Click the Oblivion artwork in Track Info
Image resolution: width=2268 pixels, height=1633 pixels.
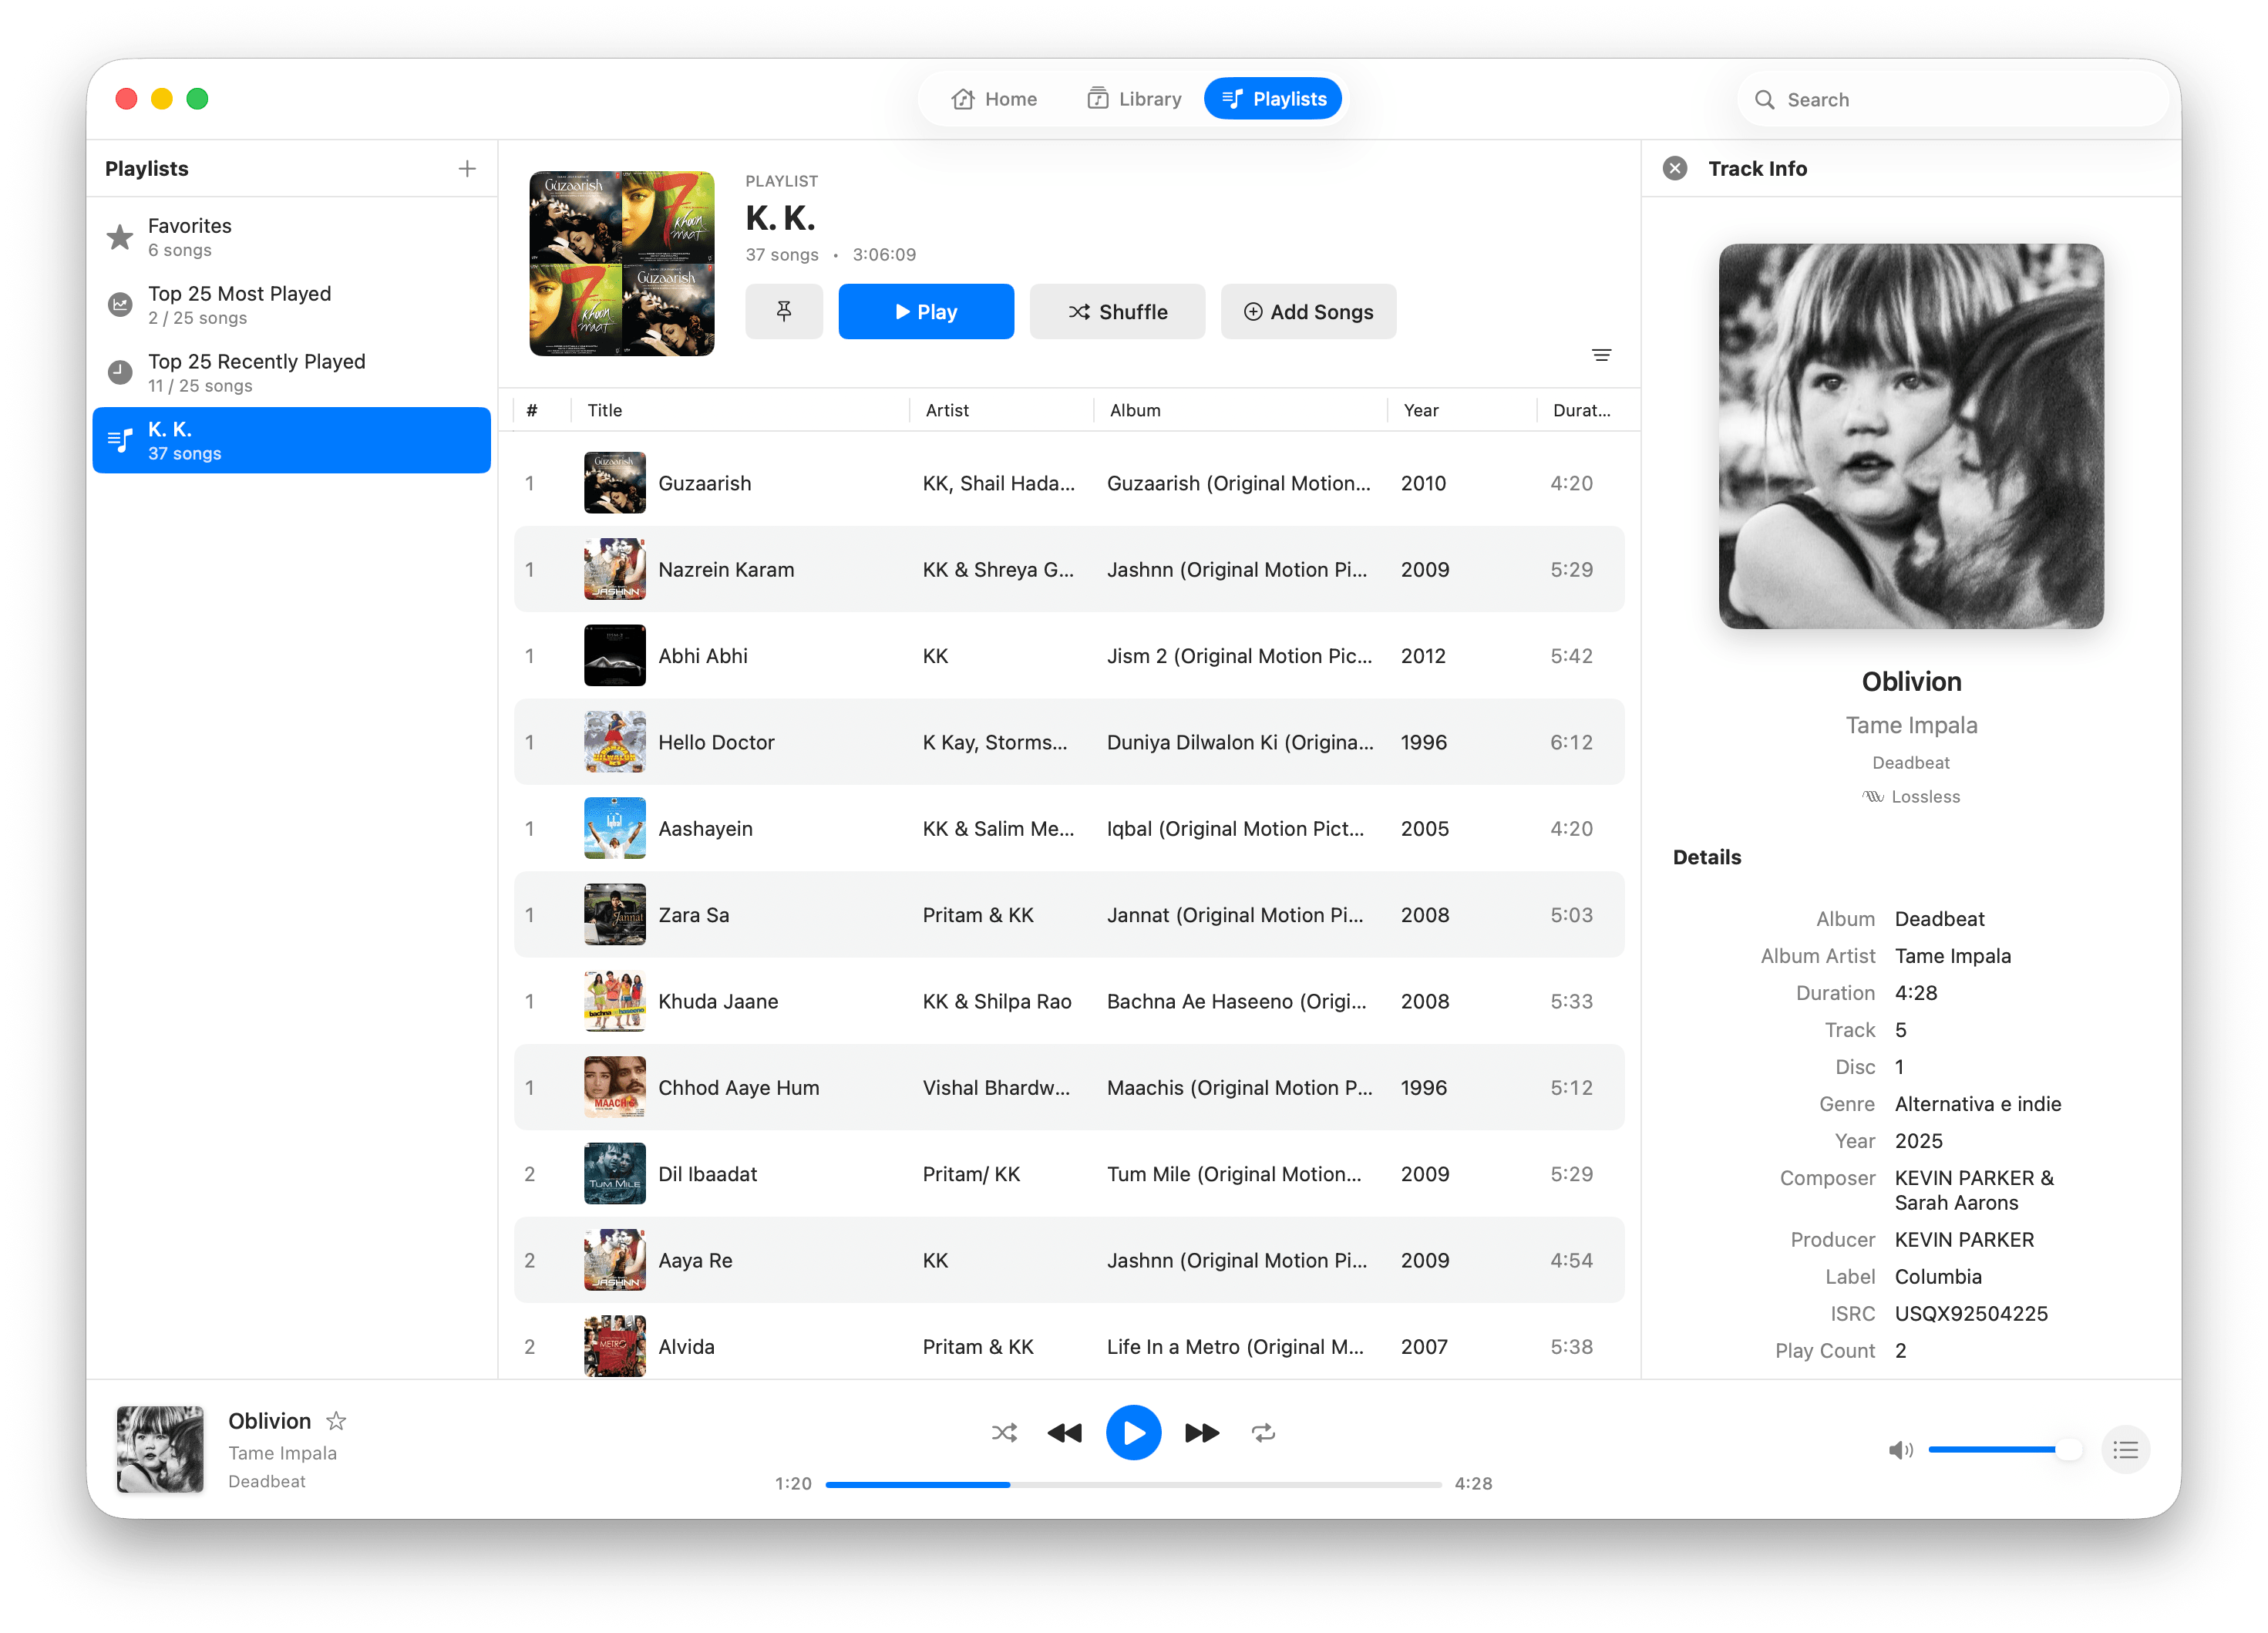pos(1911,436)
